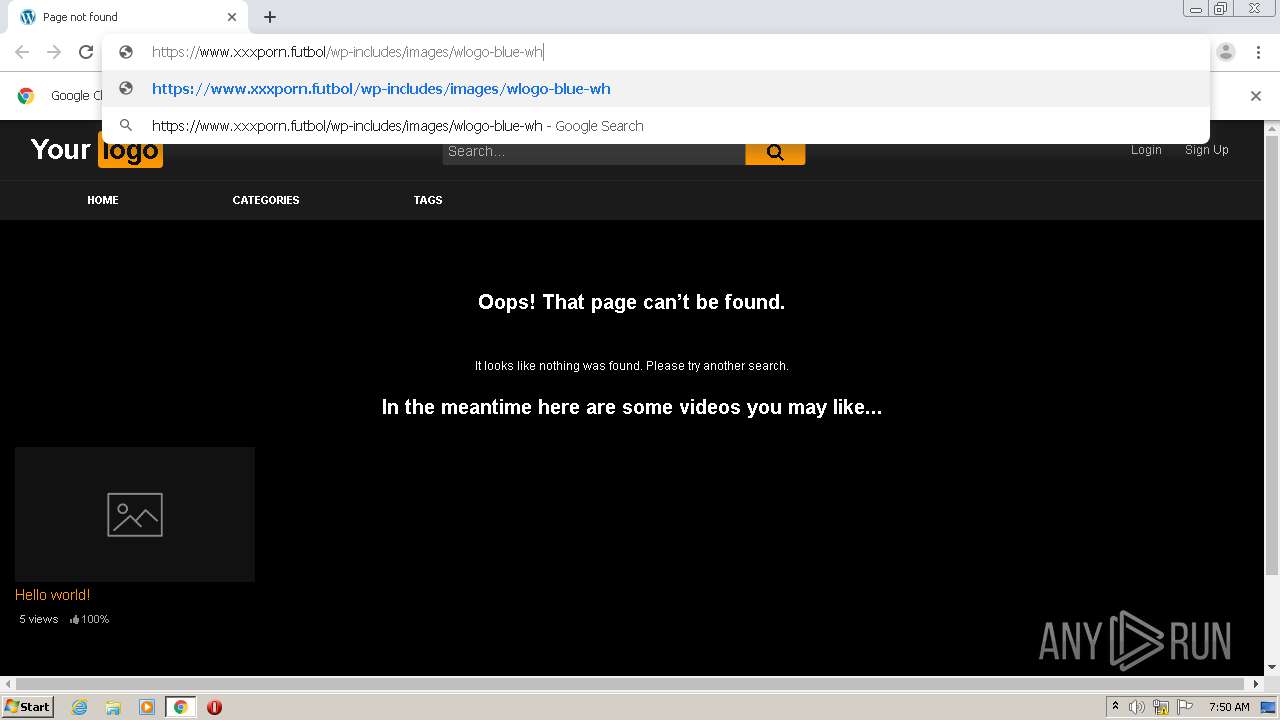The width and height of the screenshot is (1280, 720).
Task: Click the vertical scrollbar down arrow
Action: click(1272, 667)
